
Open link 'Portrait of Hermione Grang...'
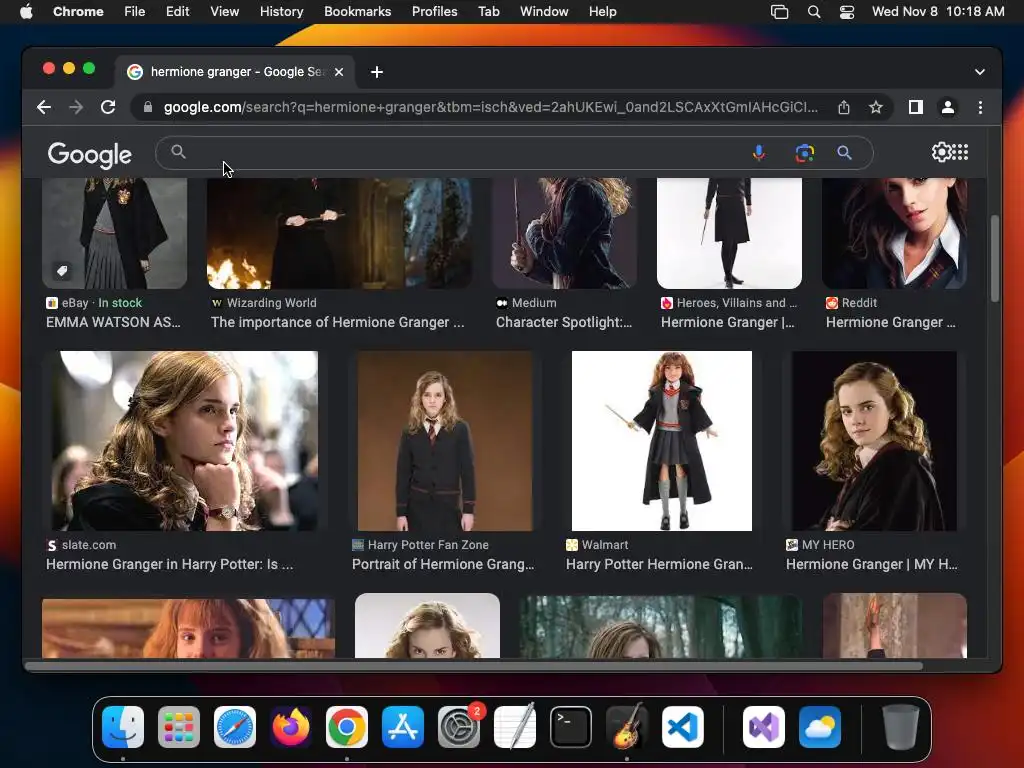click(443, 564)
